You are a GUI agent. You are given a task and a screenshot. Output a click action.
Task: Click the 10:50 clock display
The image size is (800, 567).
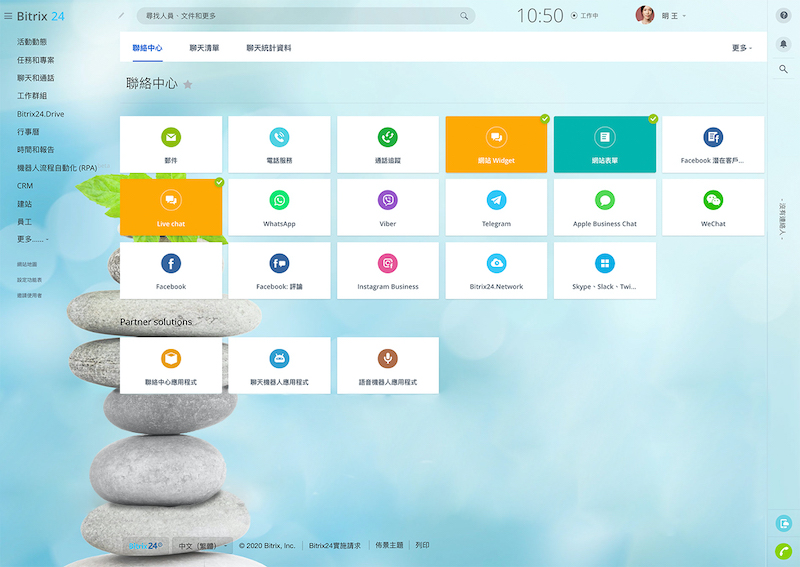coord(540,16)
